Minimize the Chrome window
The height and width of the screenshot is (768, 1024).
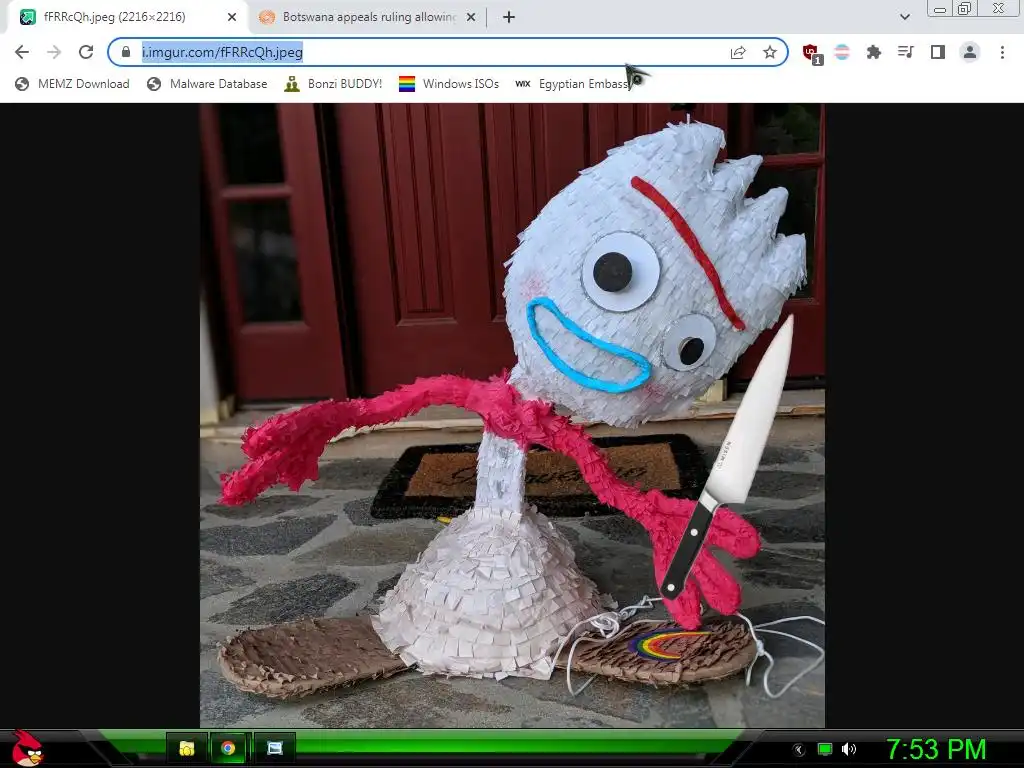940,8
